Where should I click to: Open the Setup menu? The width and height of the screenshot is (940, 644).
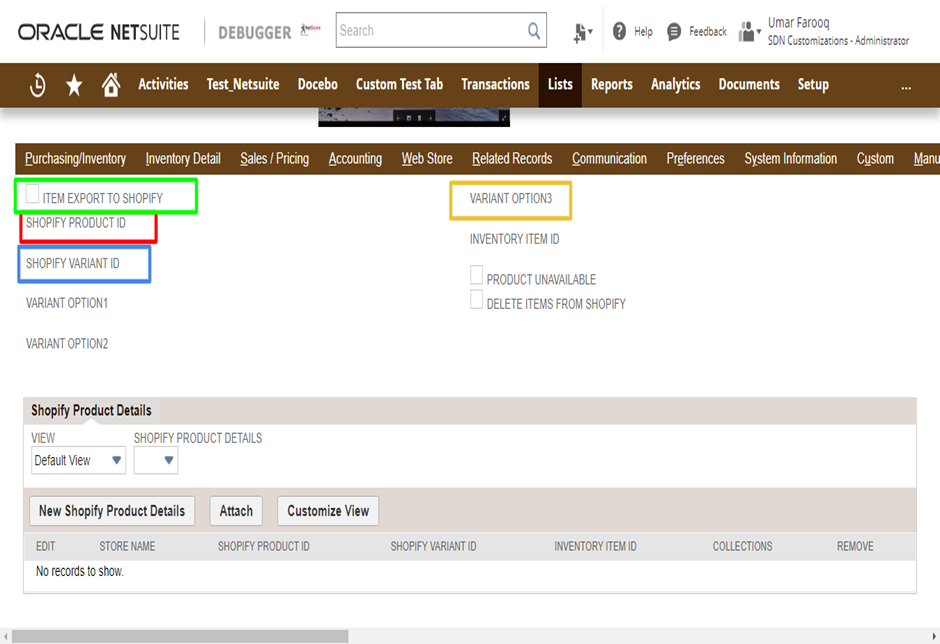pos(813,85)
